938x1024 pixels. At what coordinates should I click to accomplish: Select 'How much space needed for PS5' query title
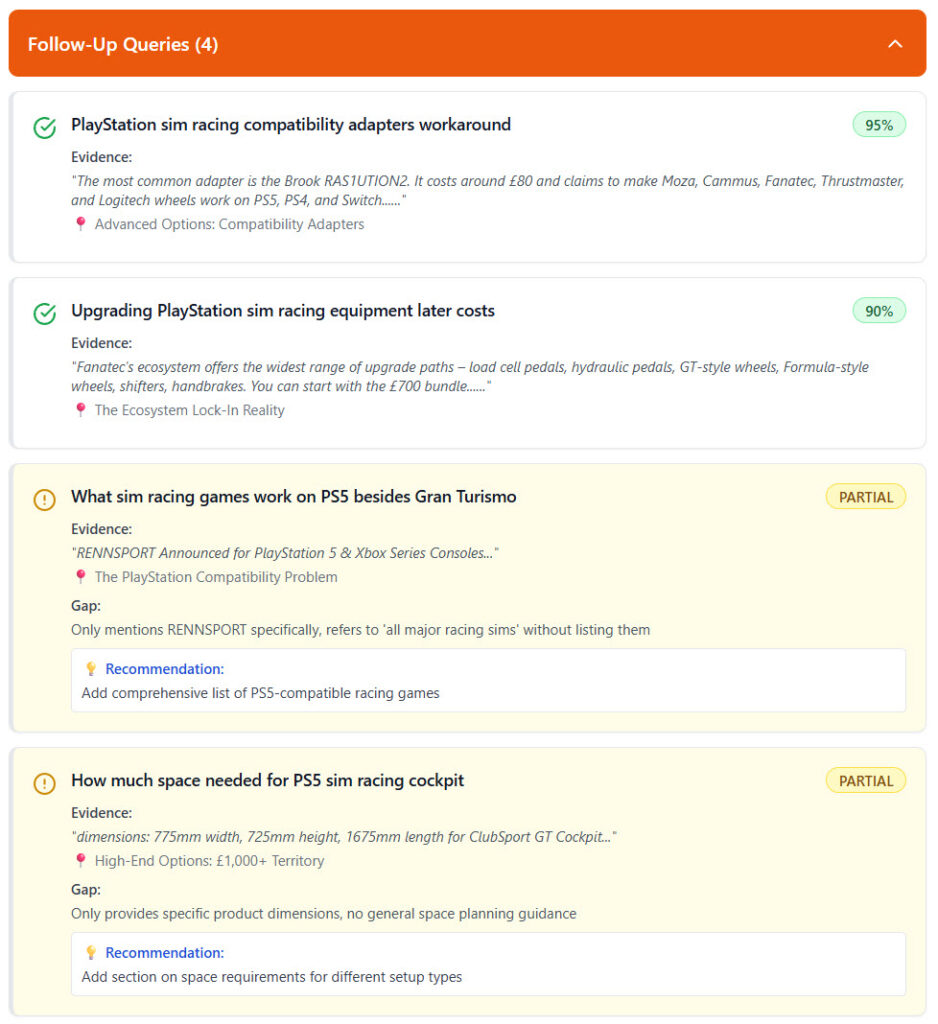[267, 780]
